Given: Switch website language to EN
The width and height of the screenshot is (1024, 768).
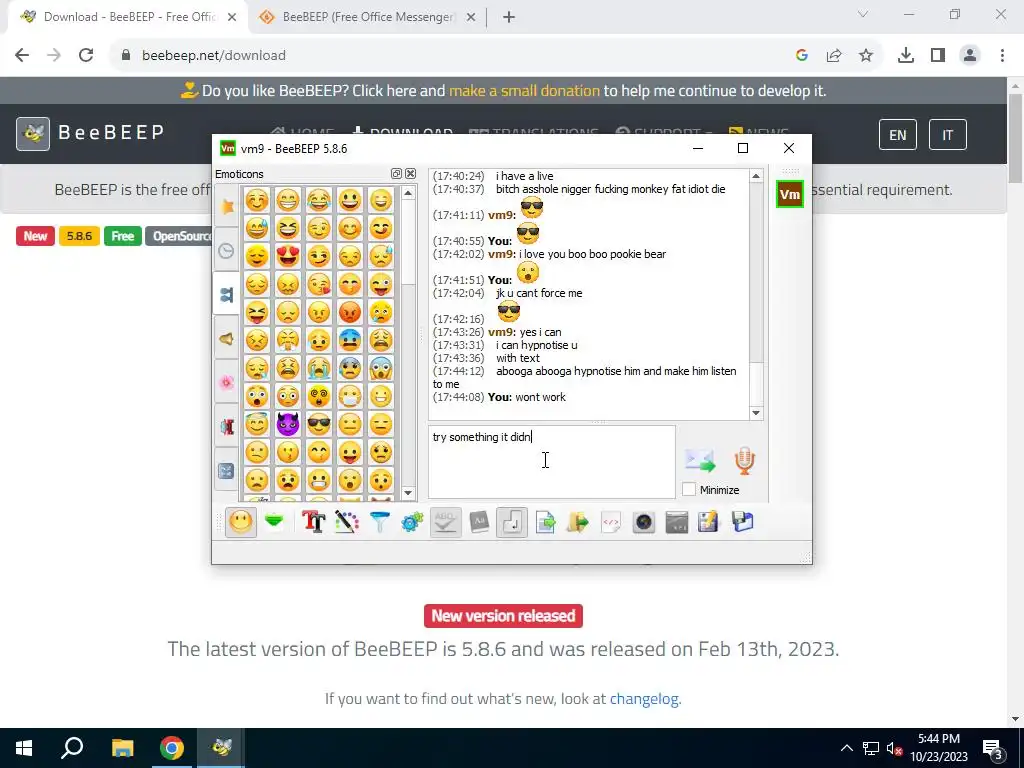Looking at the screenshot, I should (x=897, y=135).
